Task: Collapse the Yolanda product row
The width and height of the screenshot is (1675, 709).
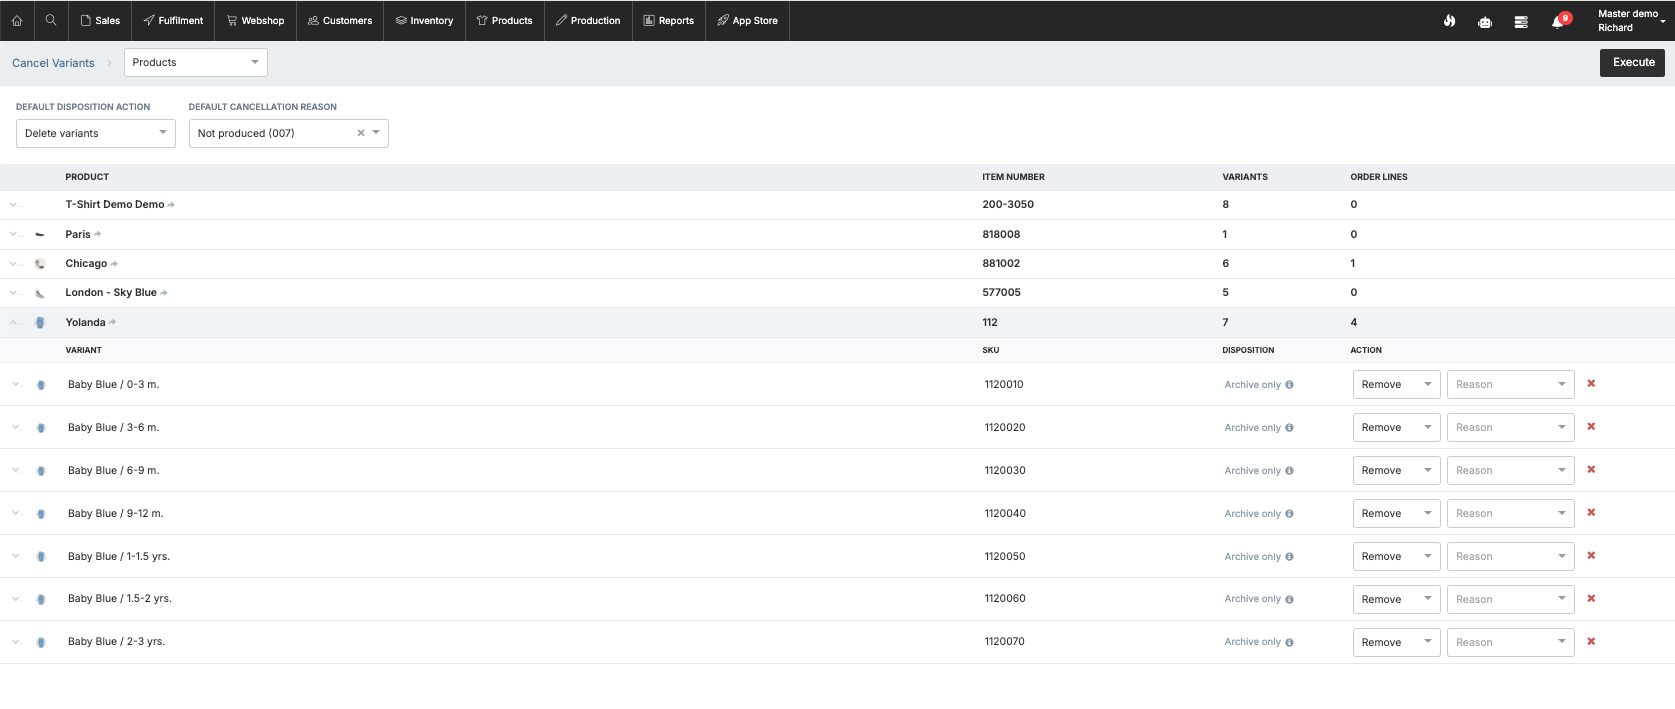Action: point(14,322)
